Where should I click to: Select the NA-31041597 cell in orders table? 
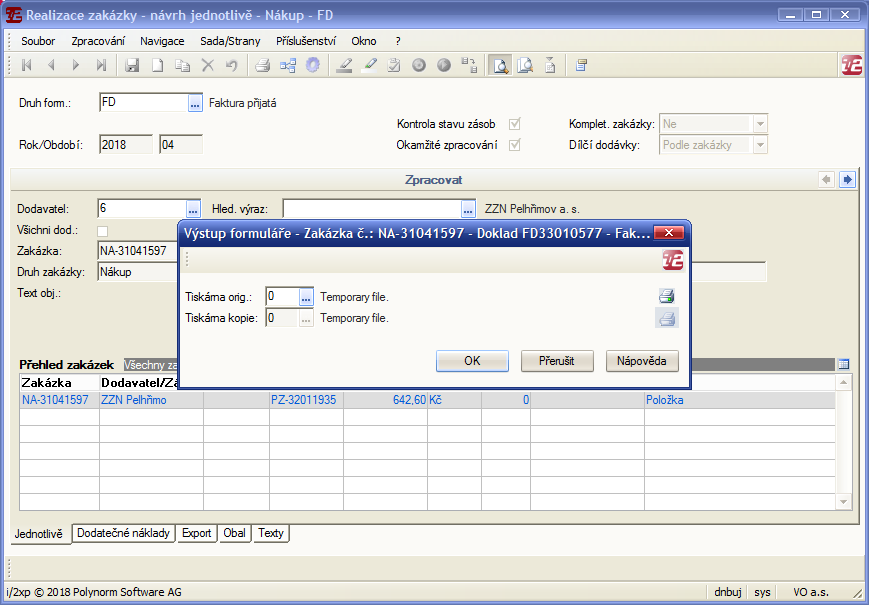[59, 400]
